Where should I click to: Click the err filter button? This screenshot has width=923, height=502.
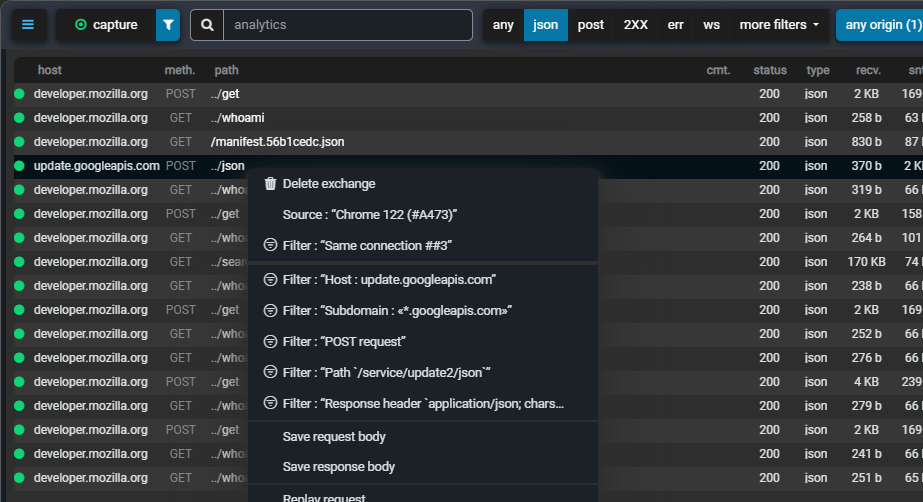point(676,25)
